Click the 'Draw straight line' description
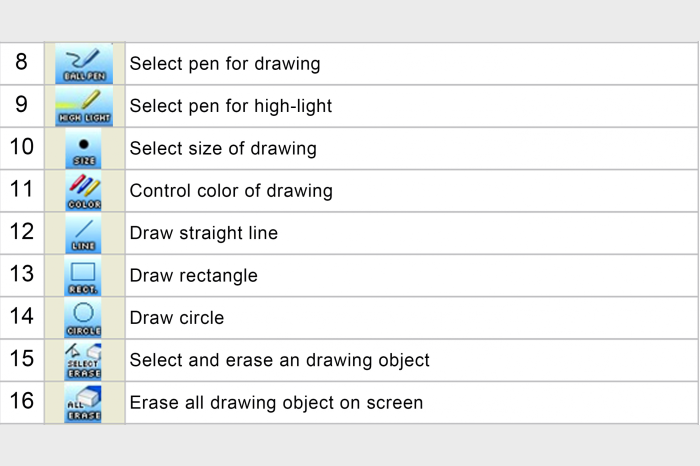This screenshot has height=466, width=700. 204,233
